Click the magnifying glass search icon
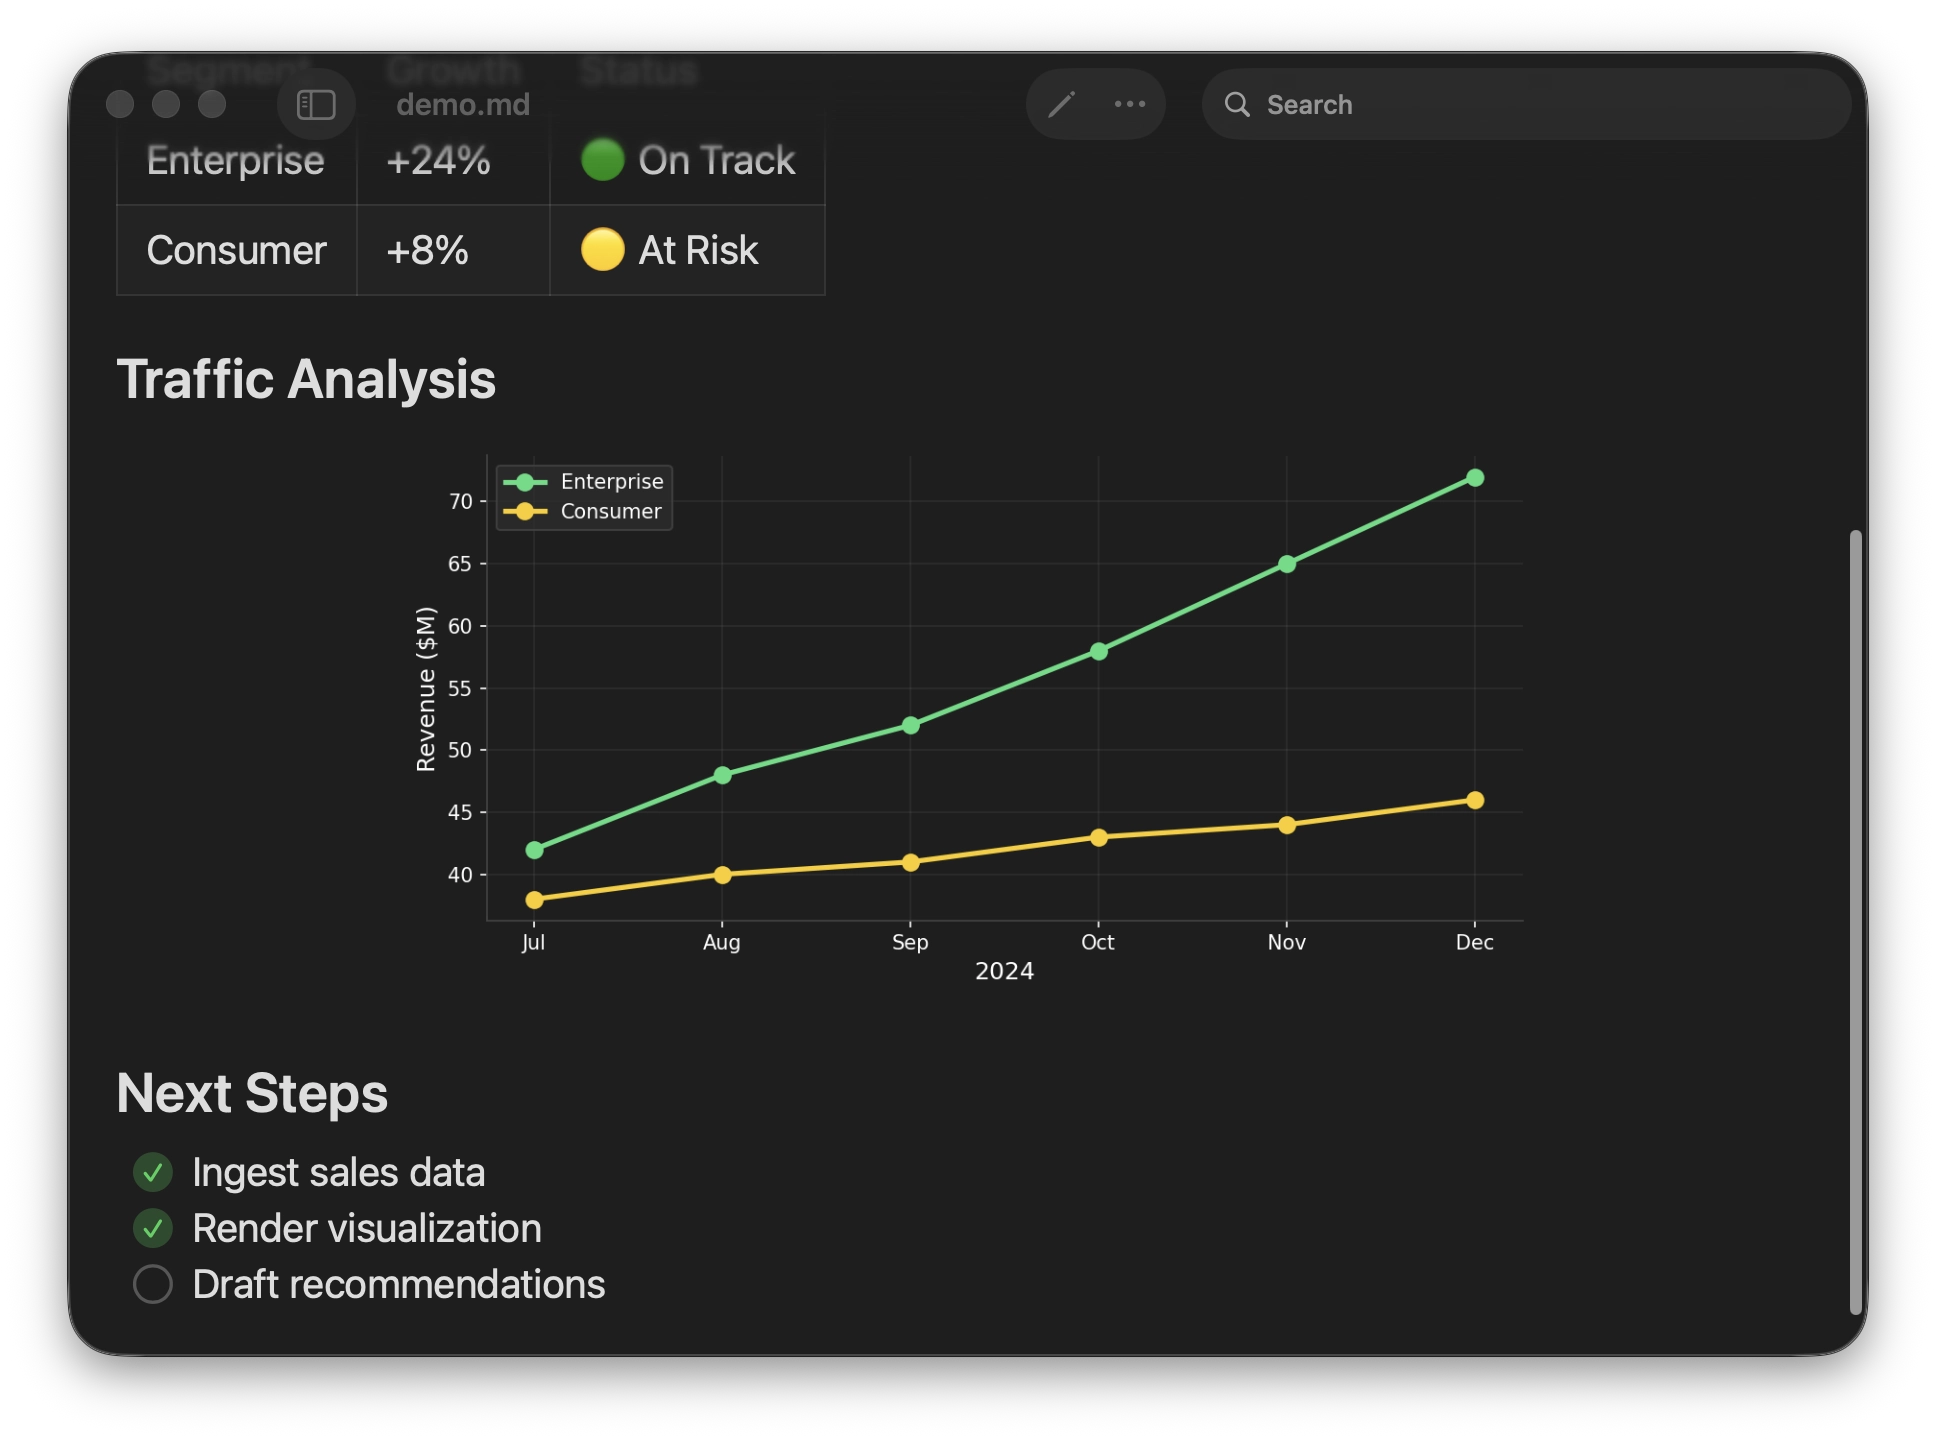 click(x=1237, y=104)
